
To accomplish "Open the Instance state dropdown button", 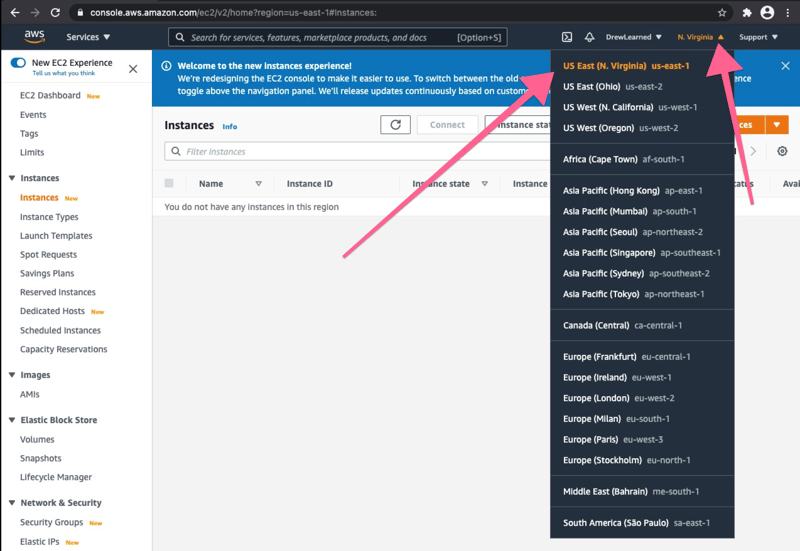I will coord(518,124).
